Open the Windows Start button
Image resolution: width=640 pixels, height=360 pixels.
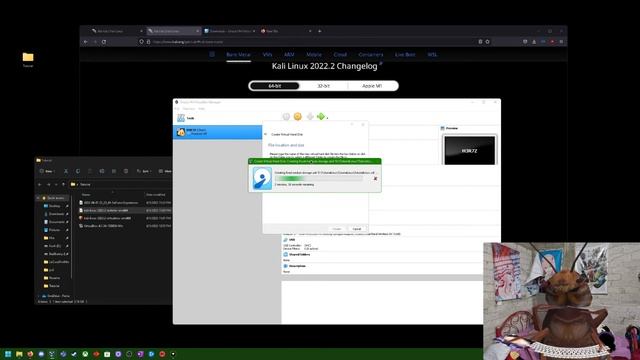coord(8,354)
